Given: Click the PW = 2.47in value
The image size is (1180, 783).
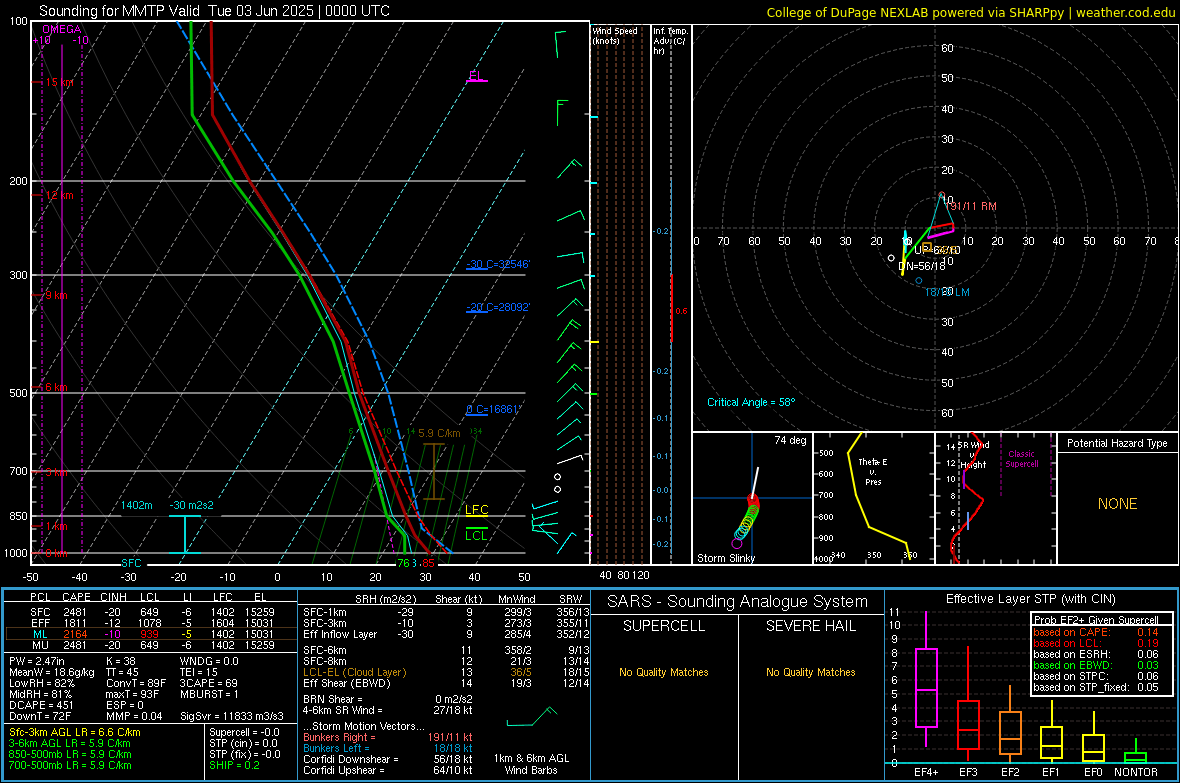Looking at the screenshot, I should (37, 661).
